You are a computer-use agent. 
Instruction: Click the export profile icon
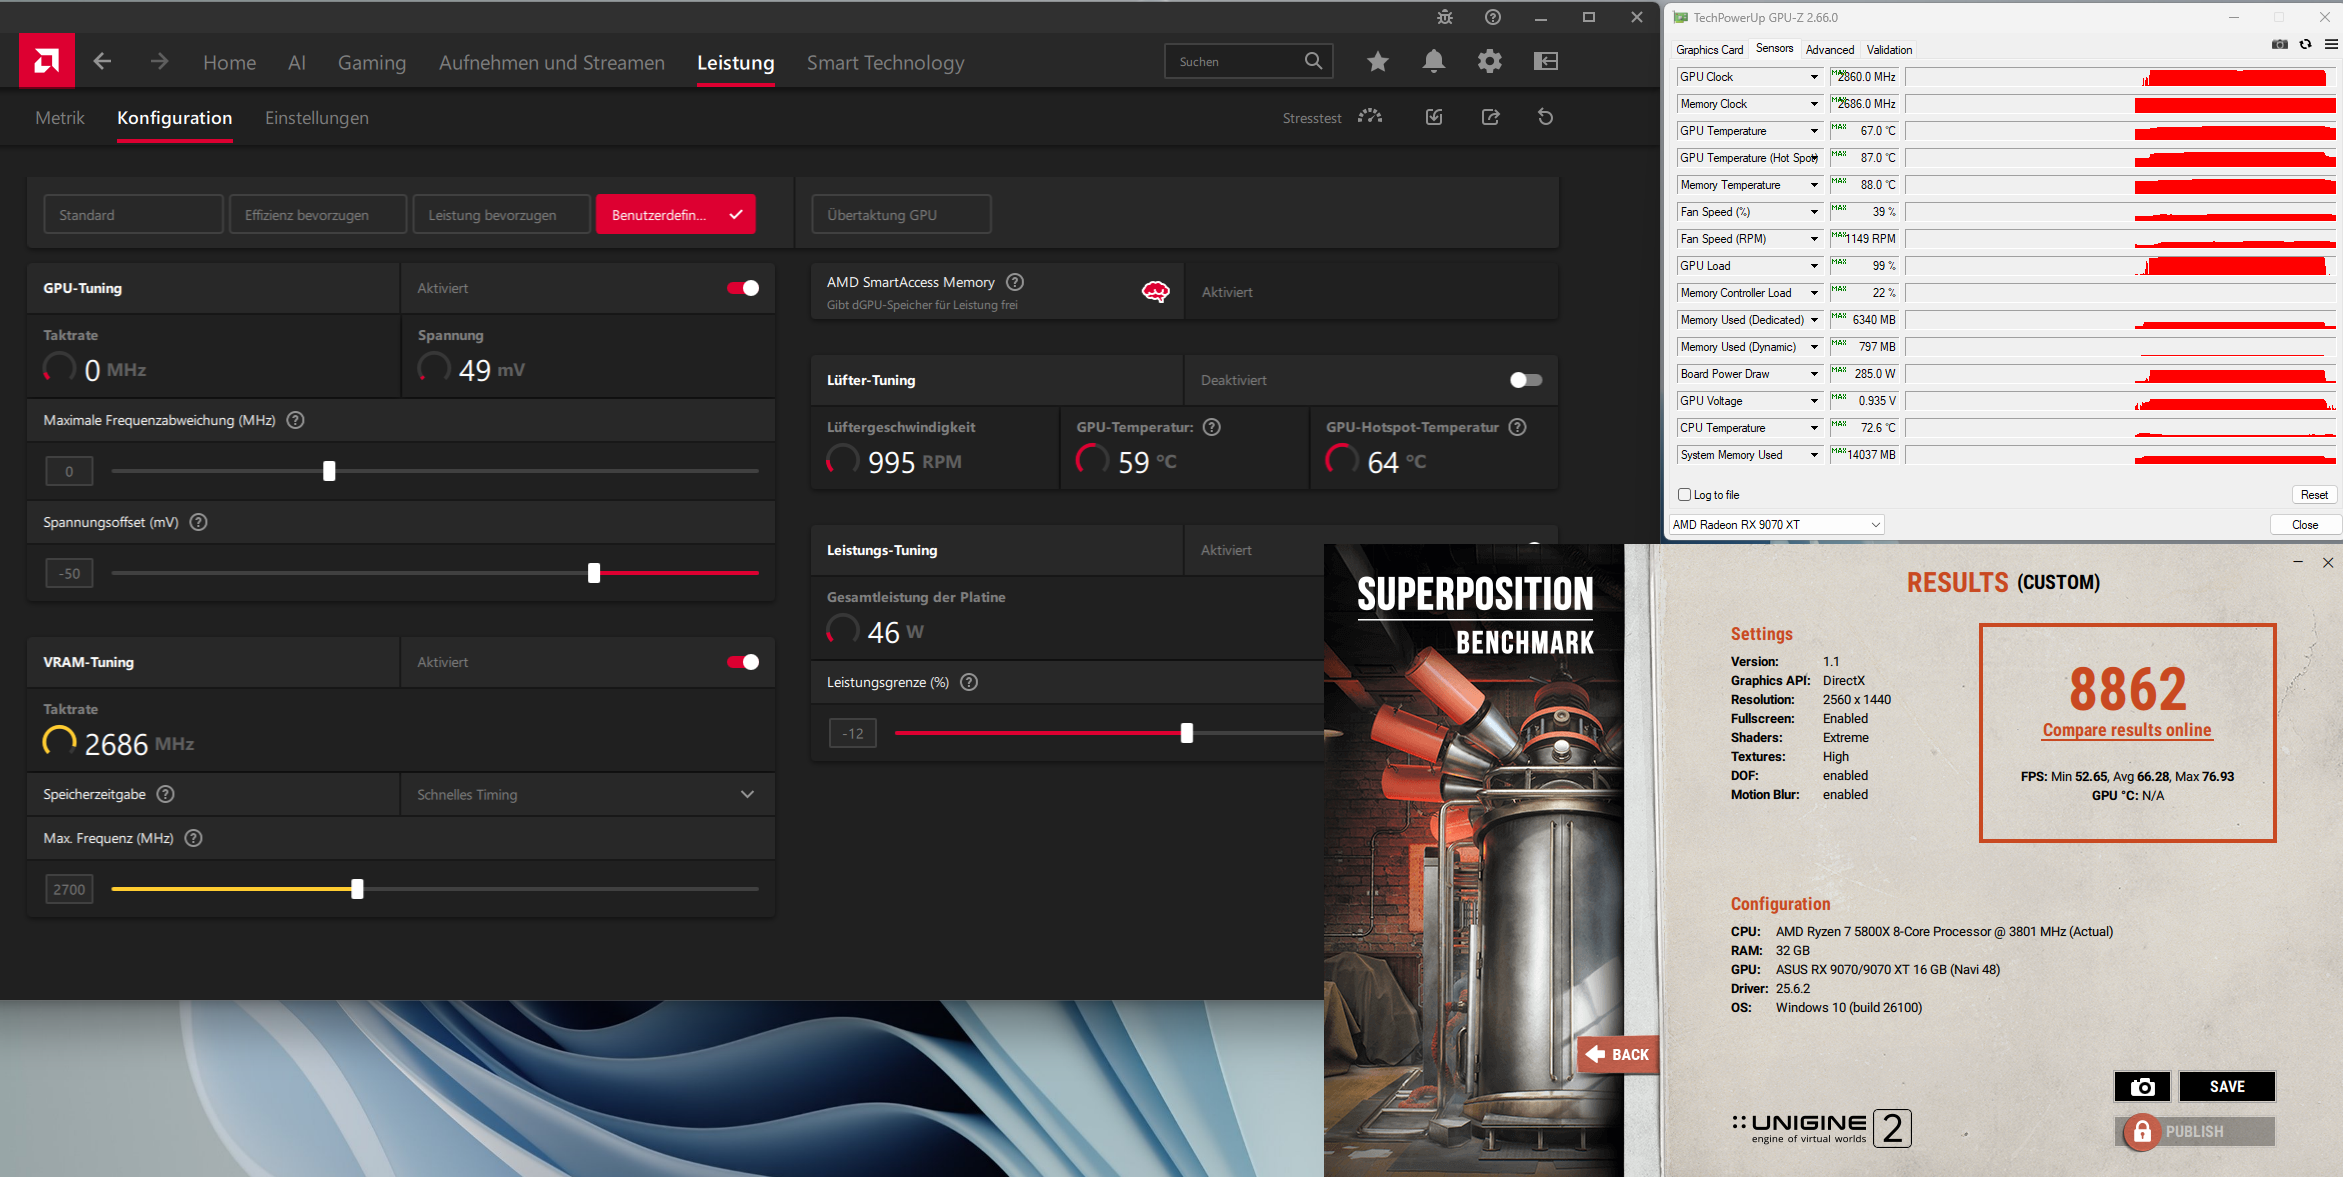pos(1490,117)
